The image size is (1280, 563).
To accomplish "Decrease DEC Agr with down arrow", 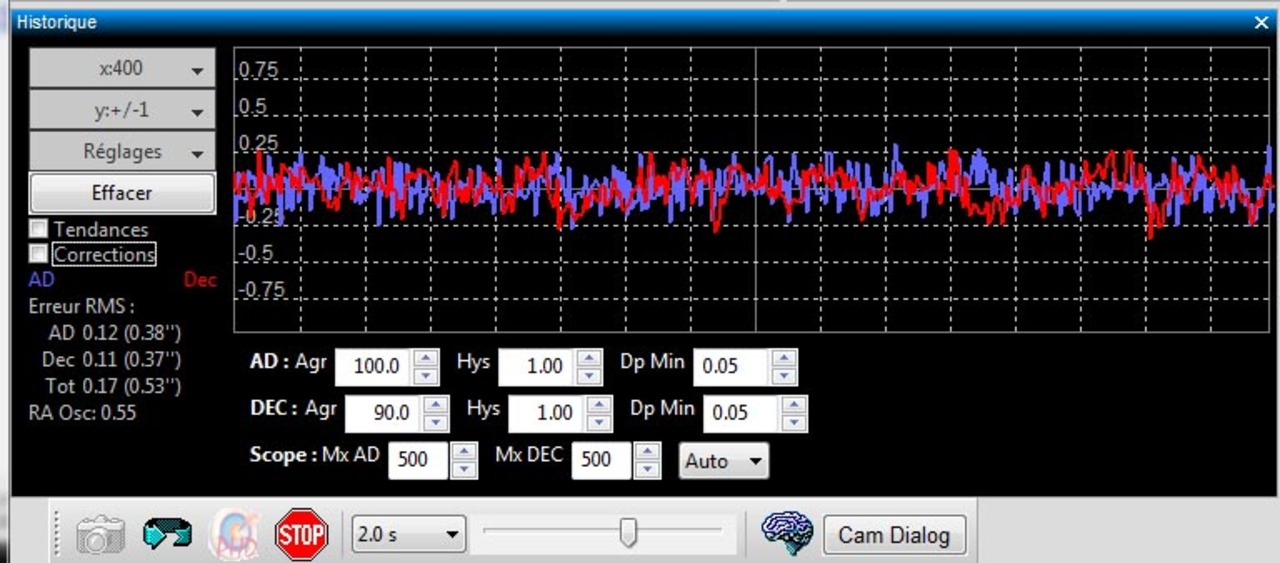I will pyautogui.click(x=437, y=423).
